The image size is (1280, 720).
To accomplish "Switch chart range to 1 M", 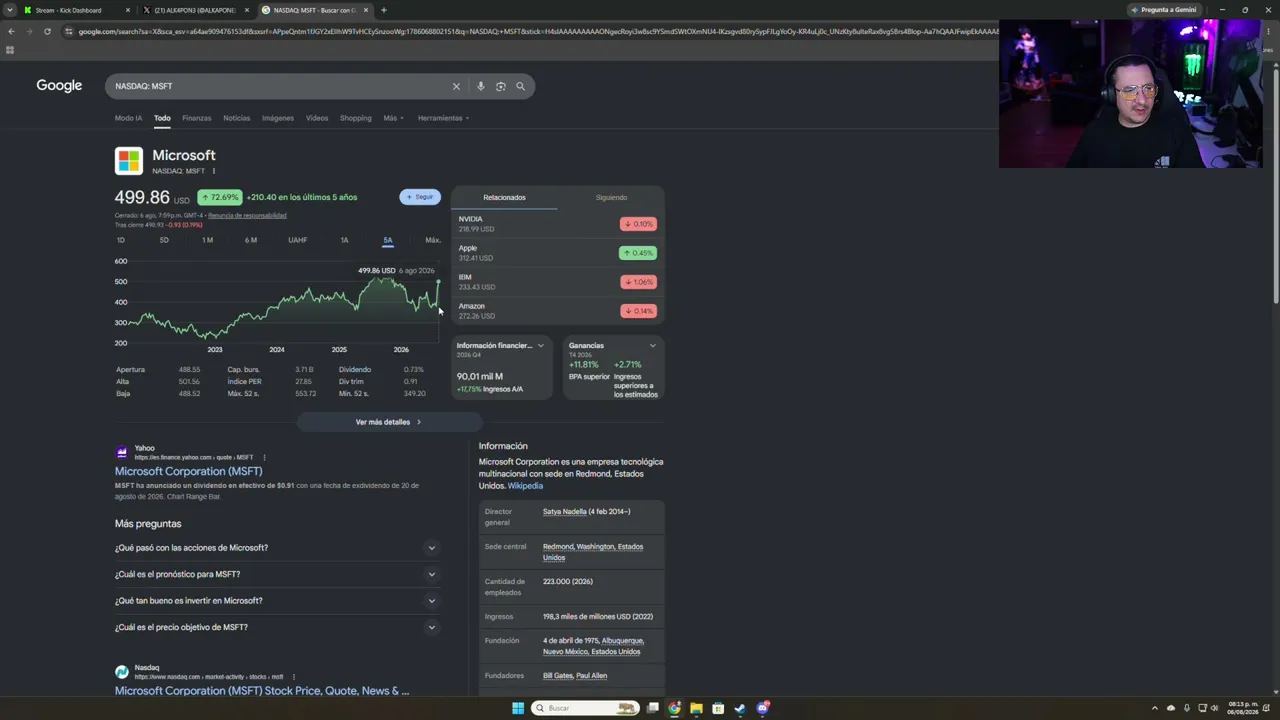I will pos(207,240).
